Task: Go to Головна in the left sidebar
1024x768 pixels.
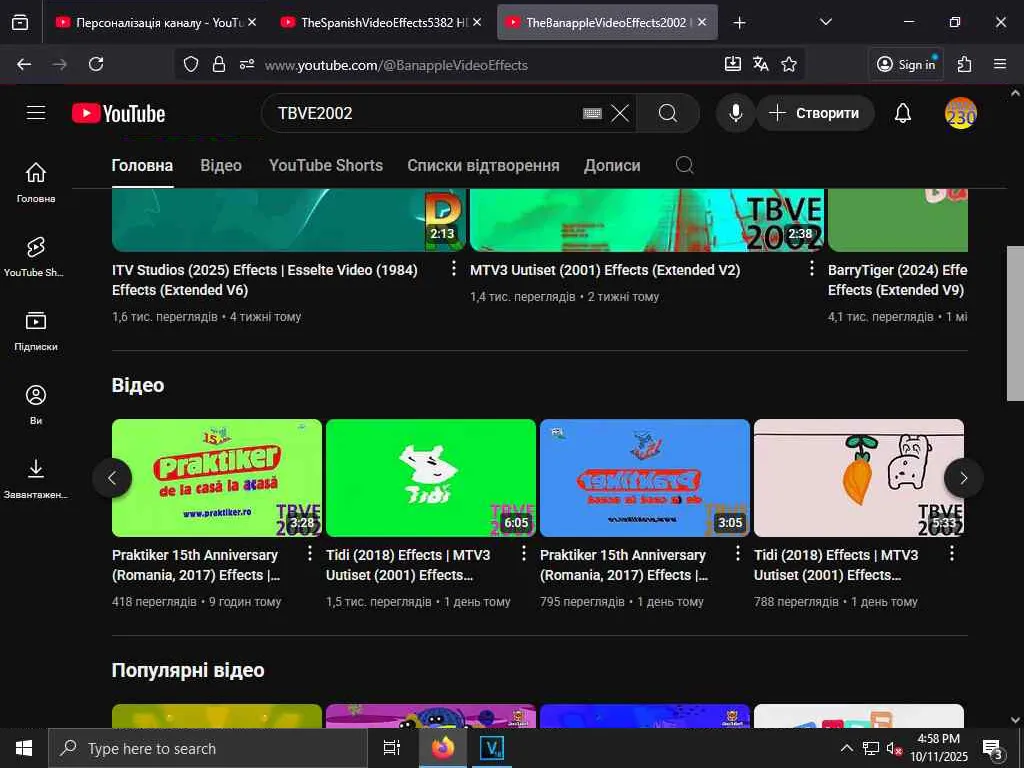Action: pyautogui.click(x=36, y=182)
